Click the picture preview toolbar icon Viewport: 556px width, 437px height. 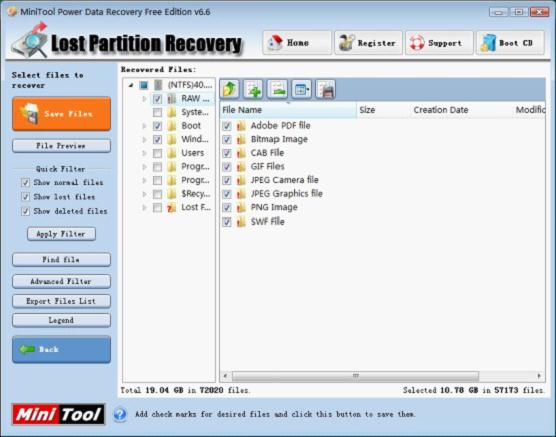pyautogui.click(x=277, y=89)
